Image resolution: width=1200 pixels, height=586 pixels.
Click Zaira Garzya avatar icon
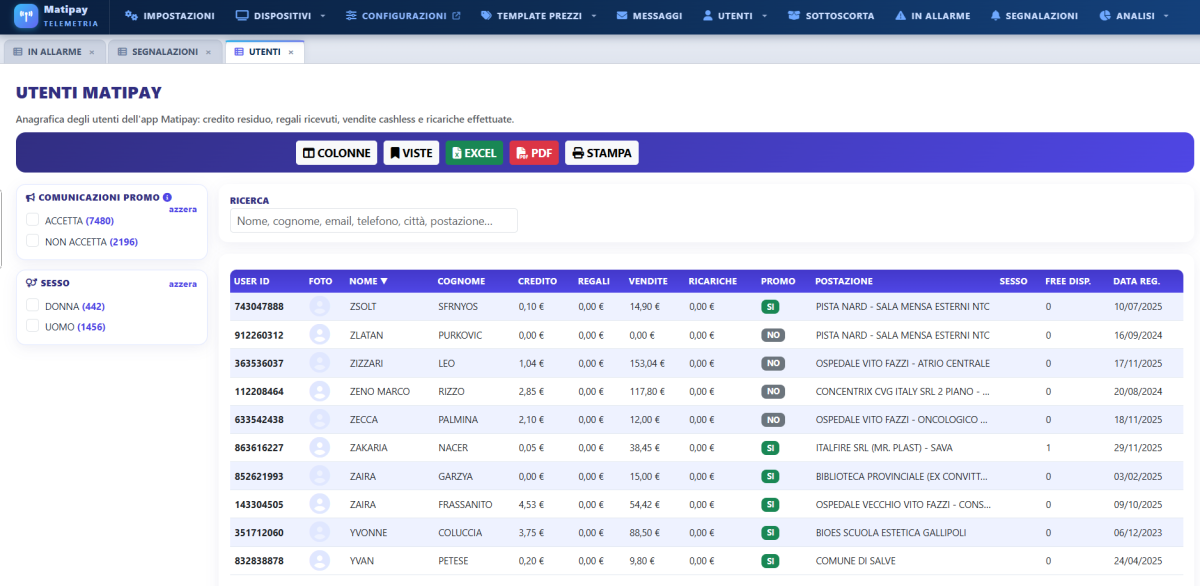[x=319, y=476]
